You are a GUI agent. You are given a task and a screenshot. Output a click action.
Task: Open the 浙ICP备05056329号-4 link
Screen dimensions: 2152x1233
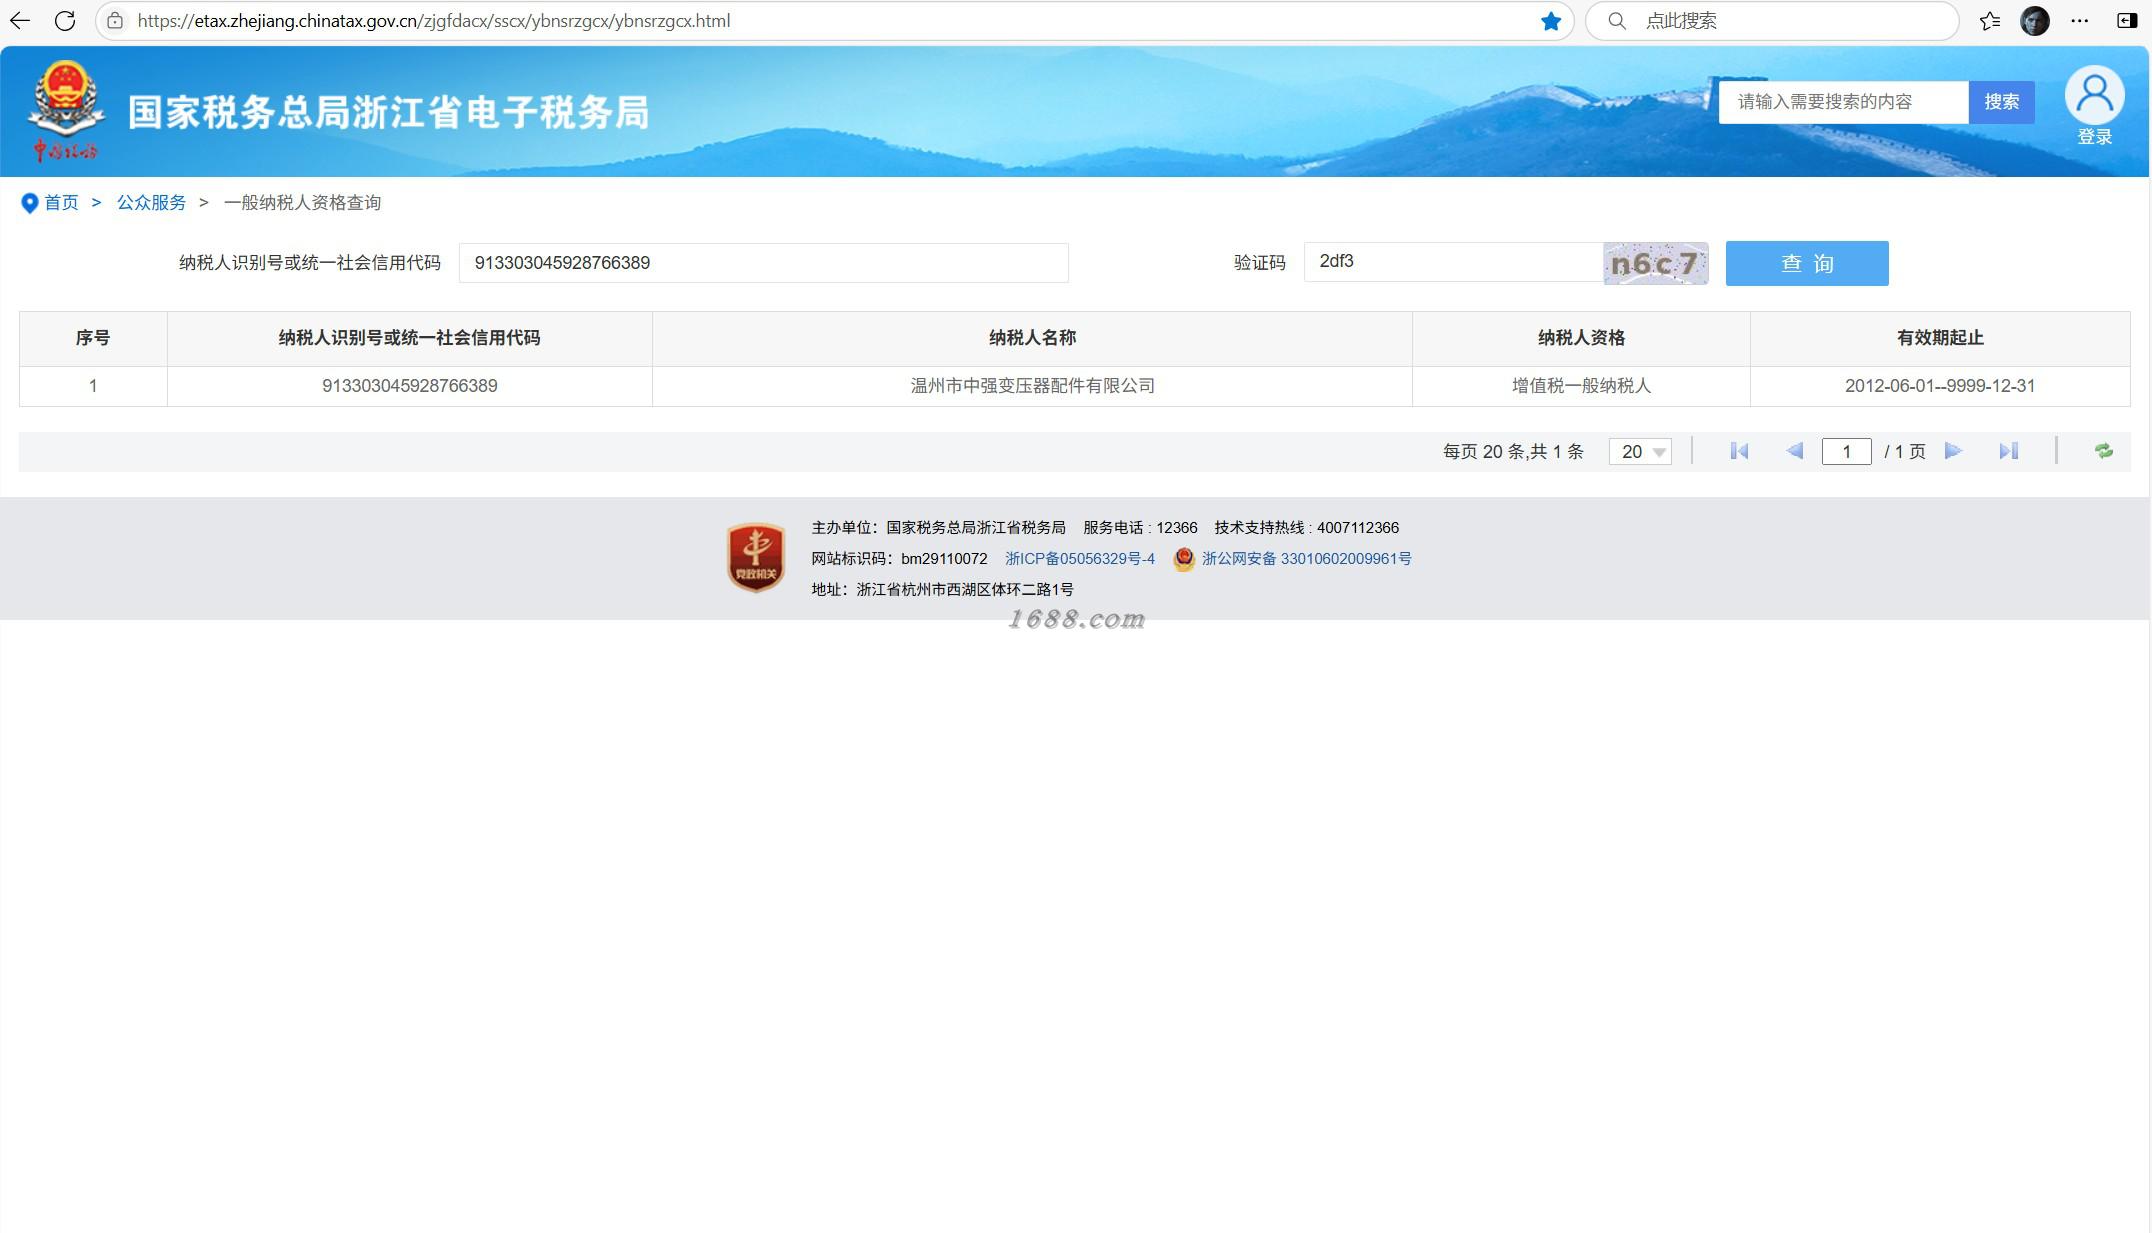[x=1079, y=559]
